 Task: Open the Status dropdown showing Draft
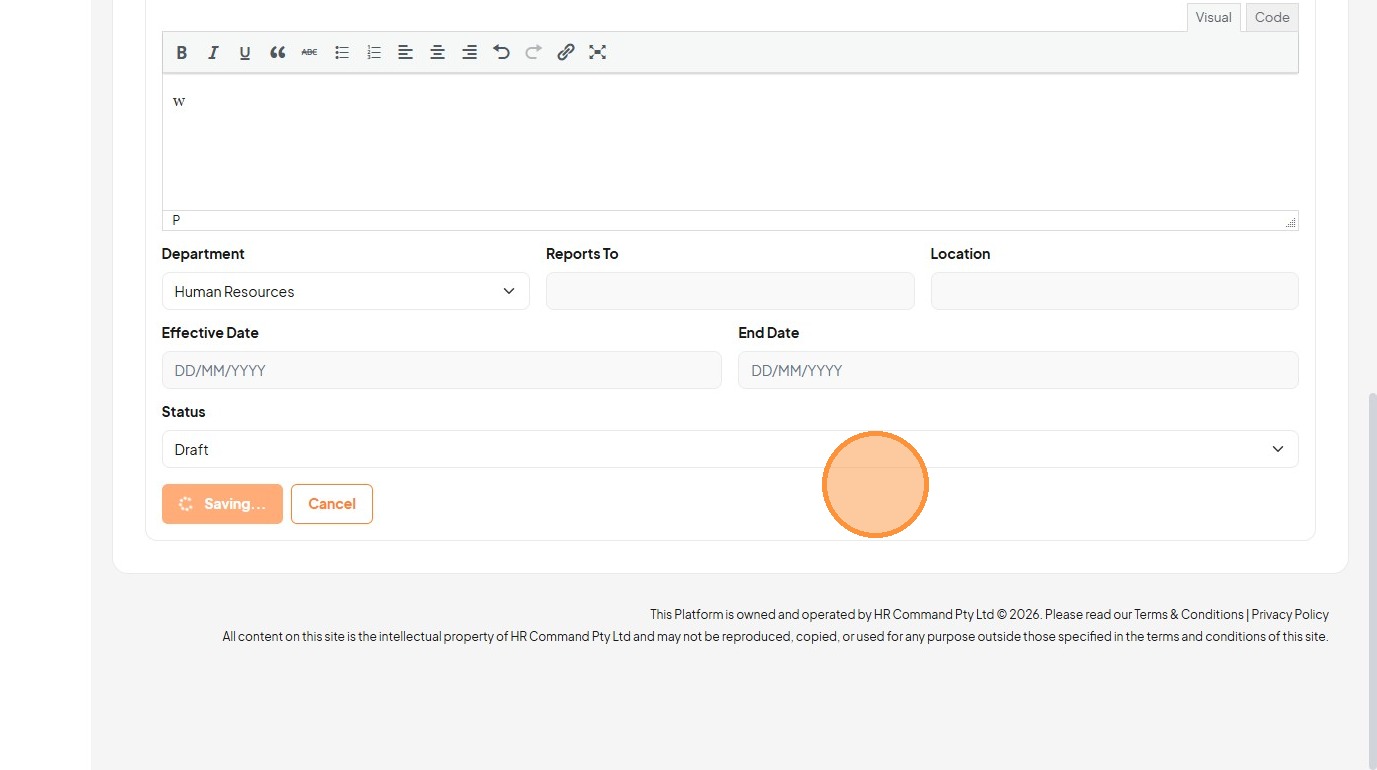tap(730, 449)
